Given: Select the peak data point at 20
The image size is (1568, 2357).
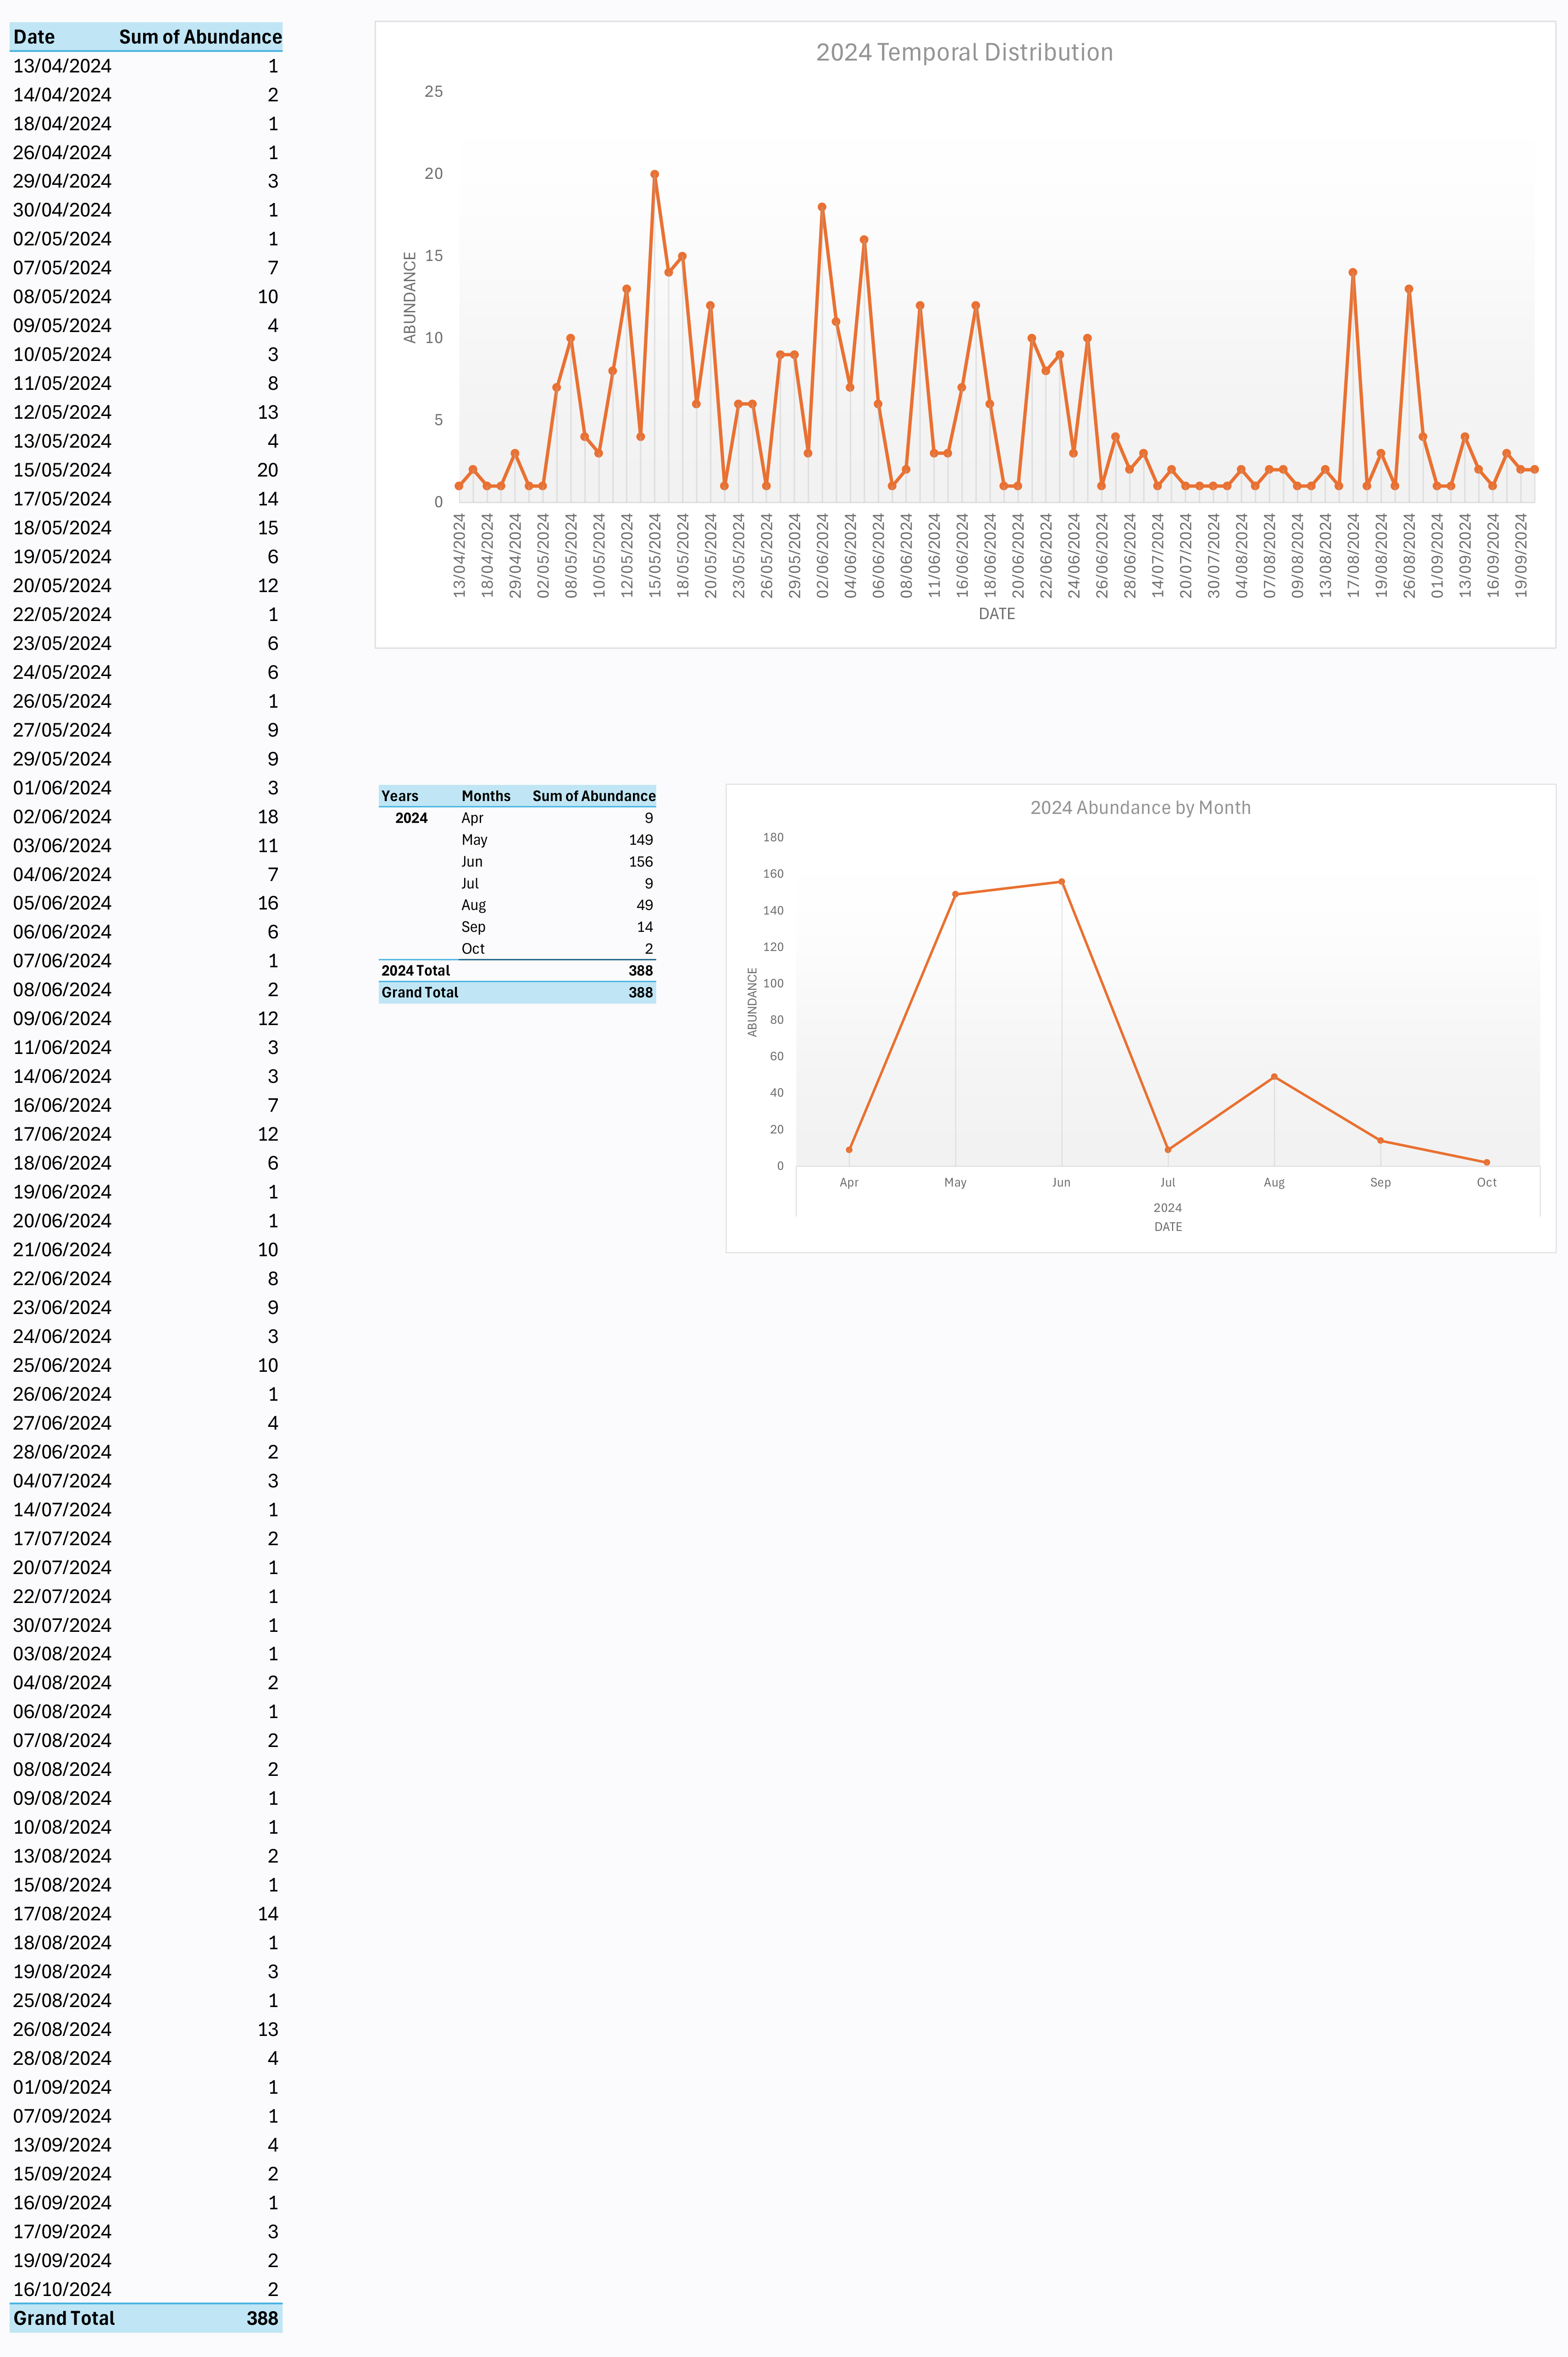Looking at the screenshot, I should [655, 174].
